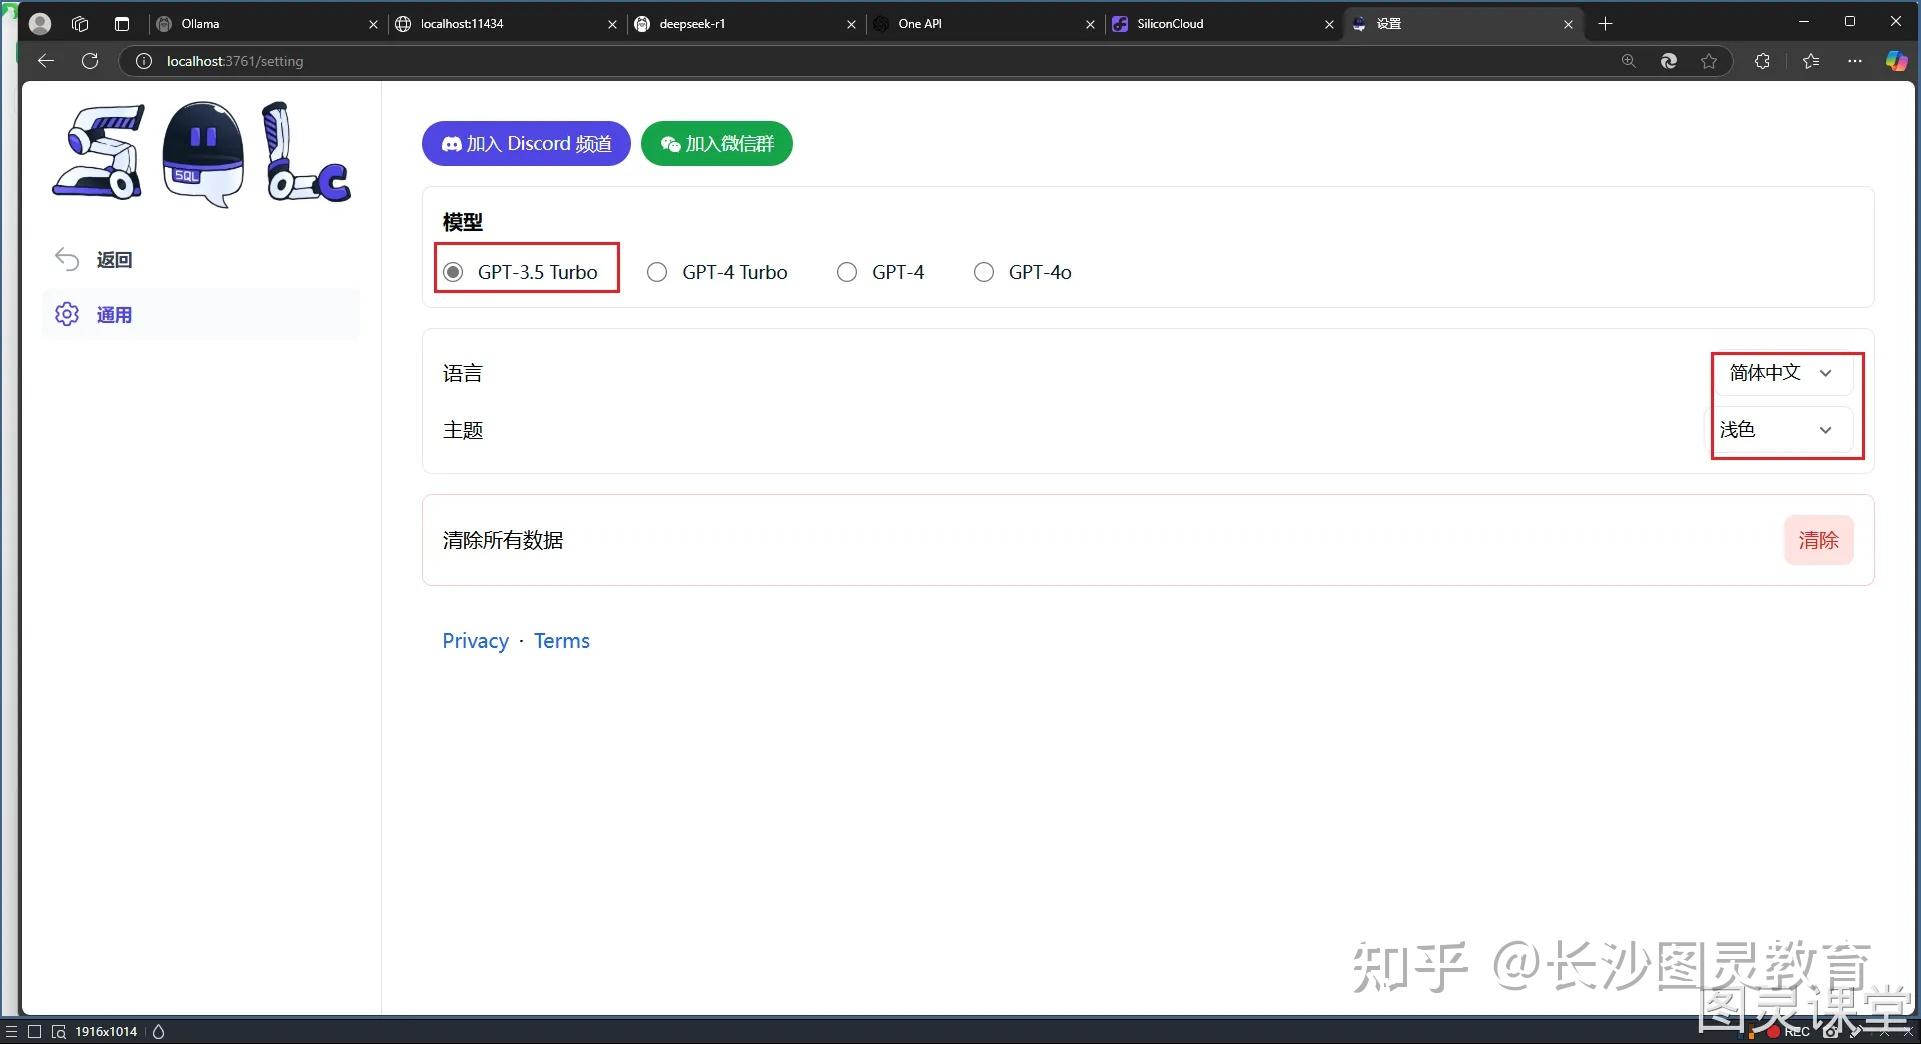The width and height of the screenshot is (1921, 1044).
Task: Open the browser more options menu
Action: 1855,61
